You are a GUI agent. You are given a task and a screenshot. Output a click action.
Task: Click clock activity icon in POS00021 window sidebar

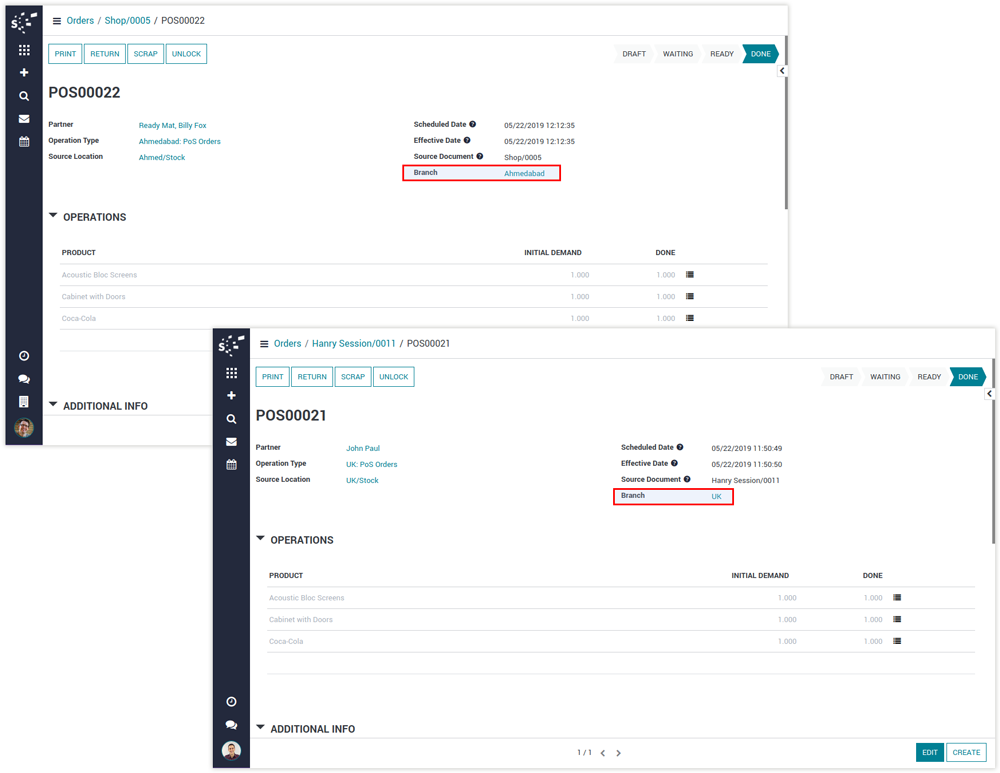[x=231, y=702]
